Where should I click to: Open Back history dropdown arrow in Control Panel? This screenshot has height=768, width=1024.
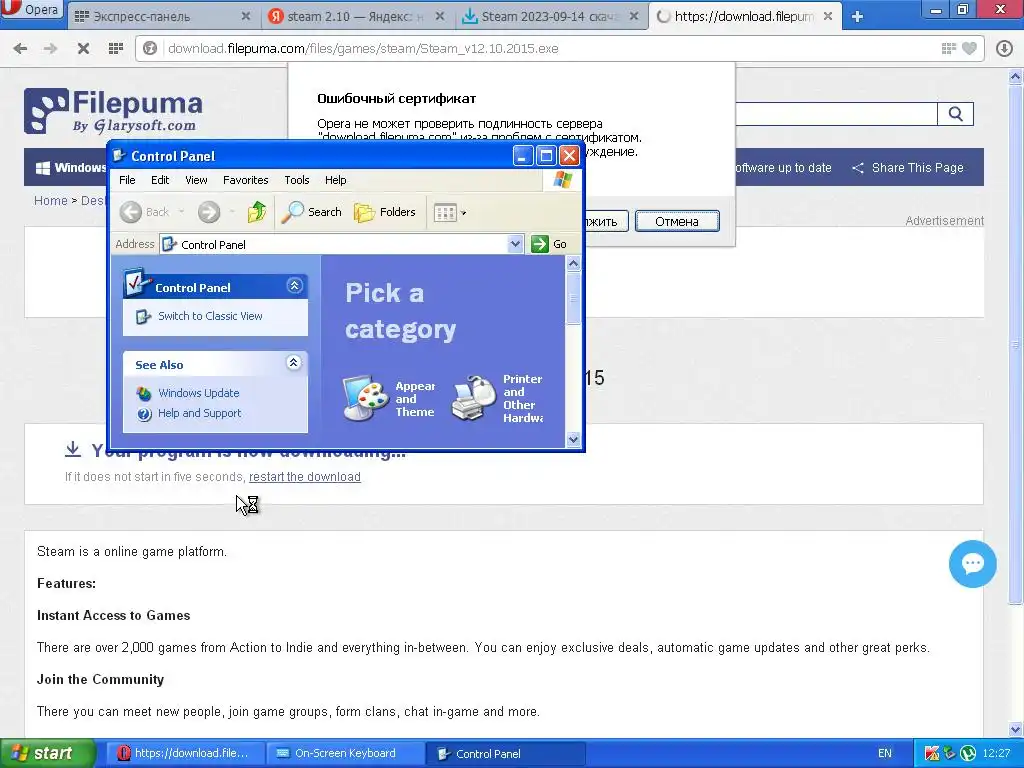(x=181, y=212)
